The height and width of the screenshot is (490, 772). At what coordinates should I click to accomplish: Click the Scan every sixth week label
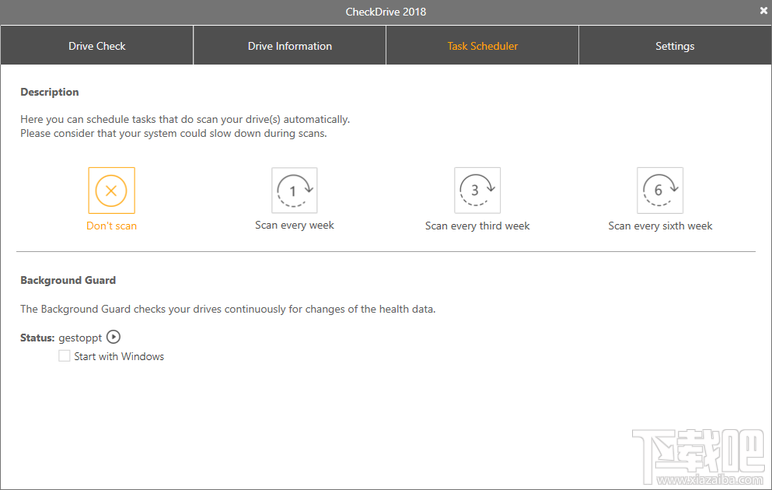click(660, 226)
